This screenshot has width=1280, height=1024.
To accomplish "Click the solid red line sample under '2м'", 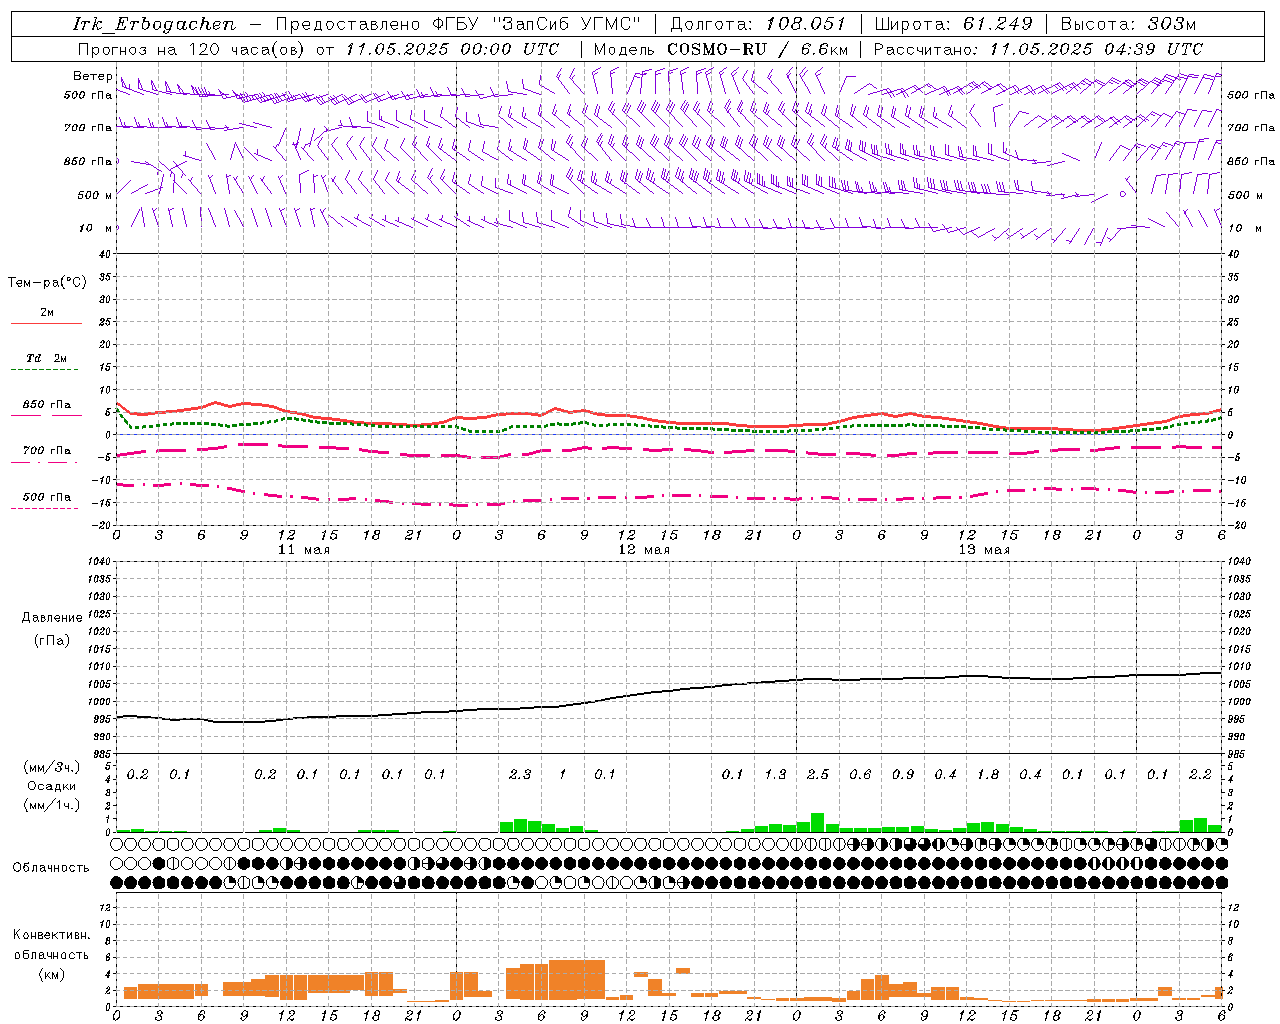I will (x=46, y=323).
